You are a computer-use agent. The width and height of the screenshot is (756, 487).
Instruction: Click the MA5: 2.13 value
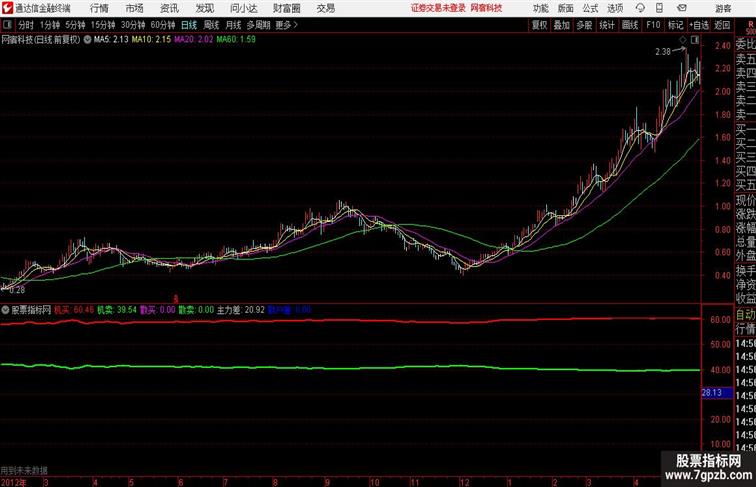[x=111, y=40]
